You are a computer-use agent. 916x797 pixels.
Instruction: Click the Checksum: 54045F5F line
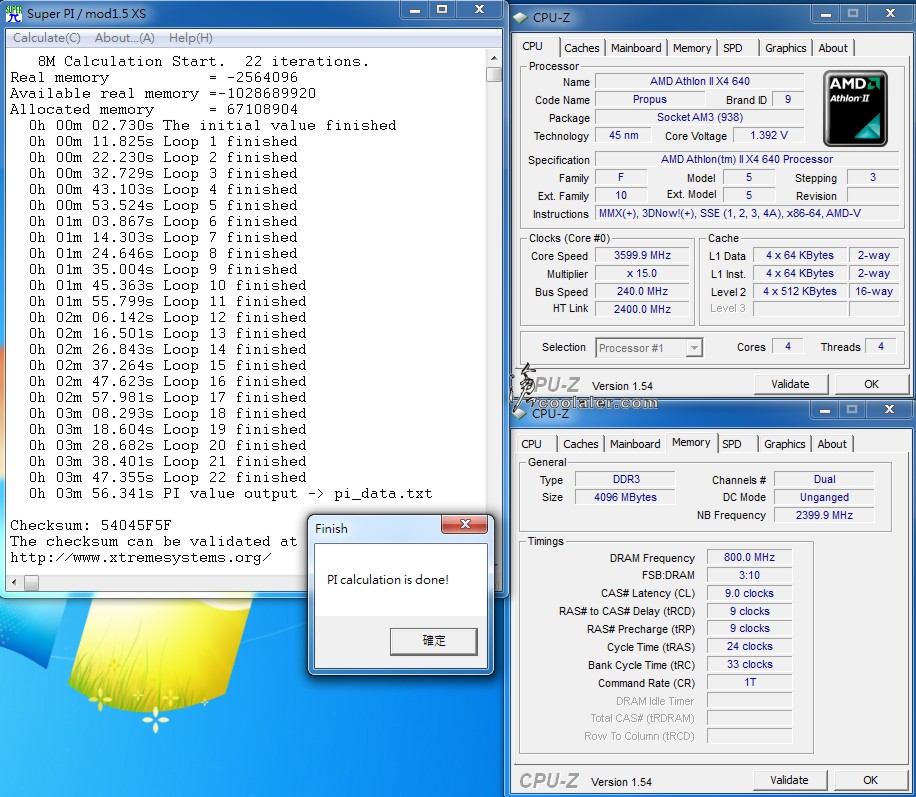tap(91, 525)
